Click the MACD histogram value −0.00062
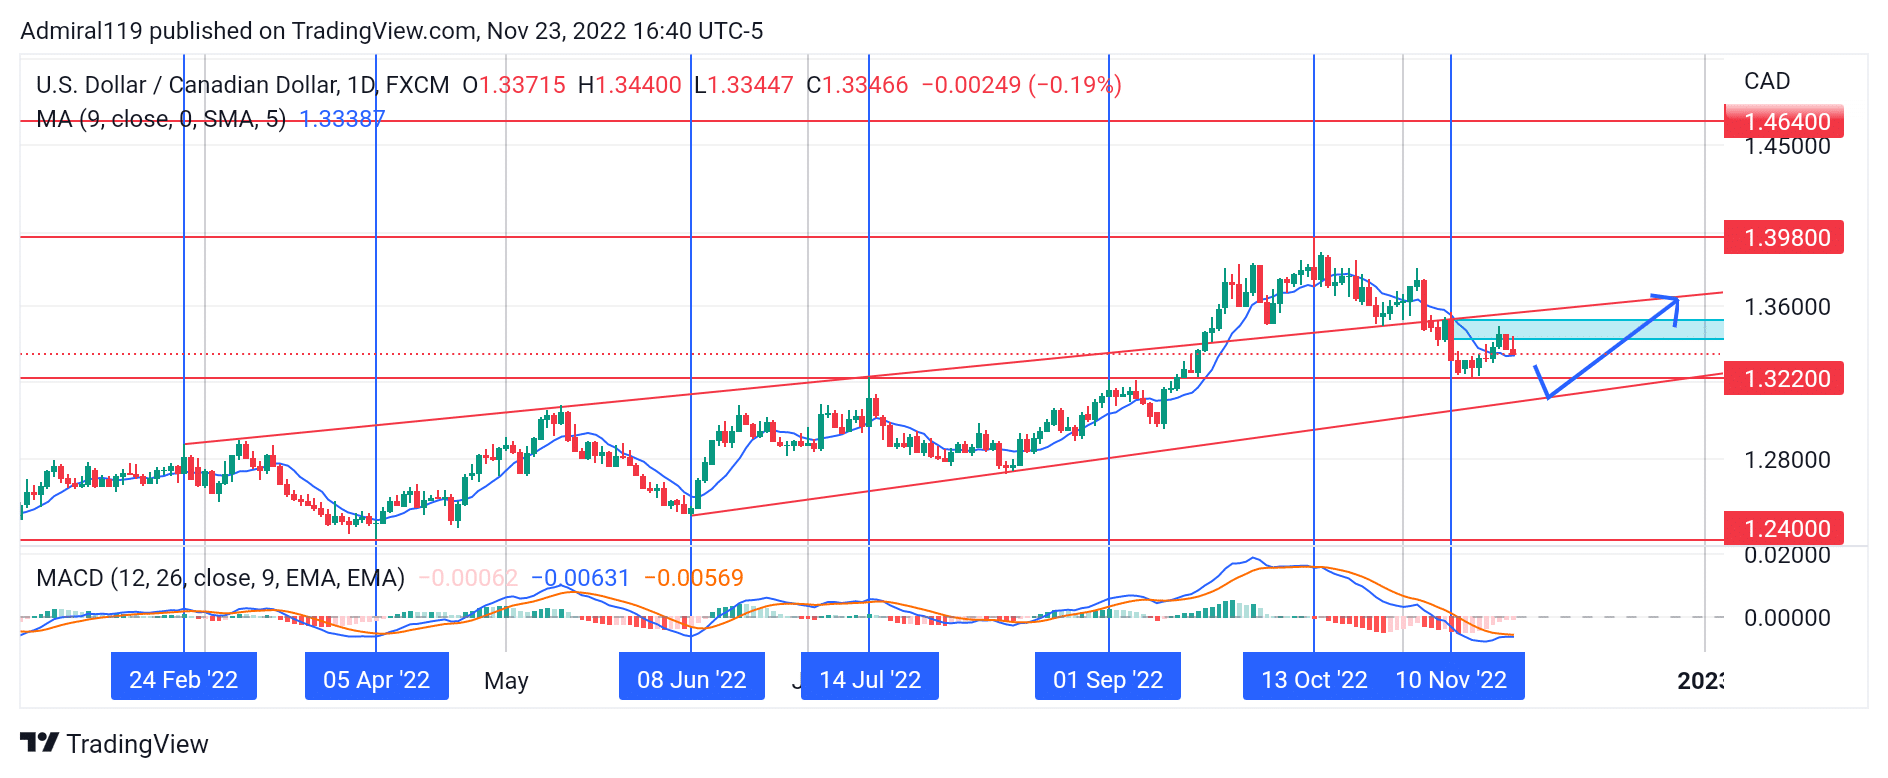 point(468,578)
